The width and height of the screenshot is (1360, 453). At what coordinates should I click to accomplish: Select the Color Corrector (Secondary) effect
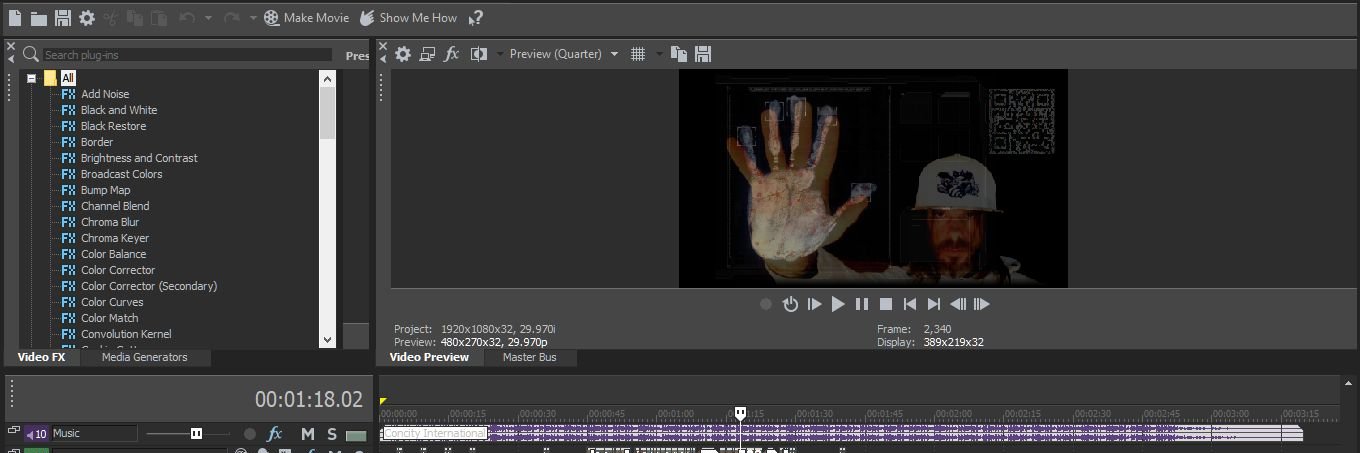(x=149, y=286)
